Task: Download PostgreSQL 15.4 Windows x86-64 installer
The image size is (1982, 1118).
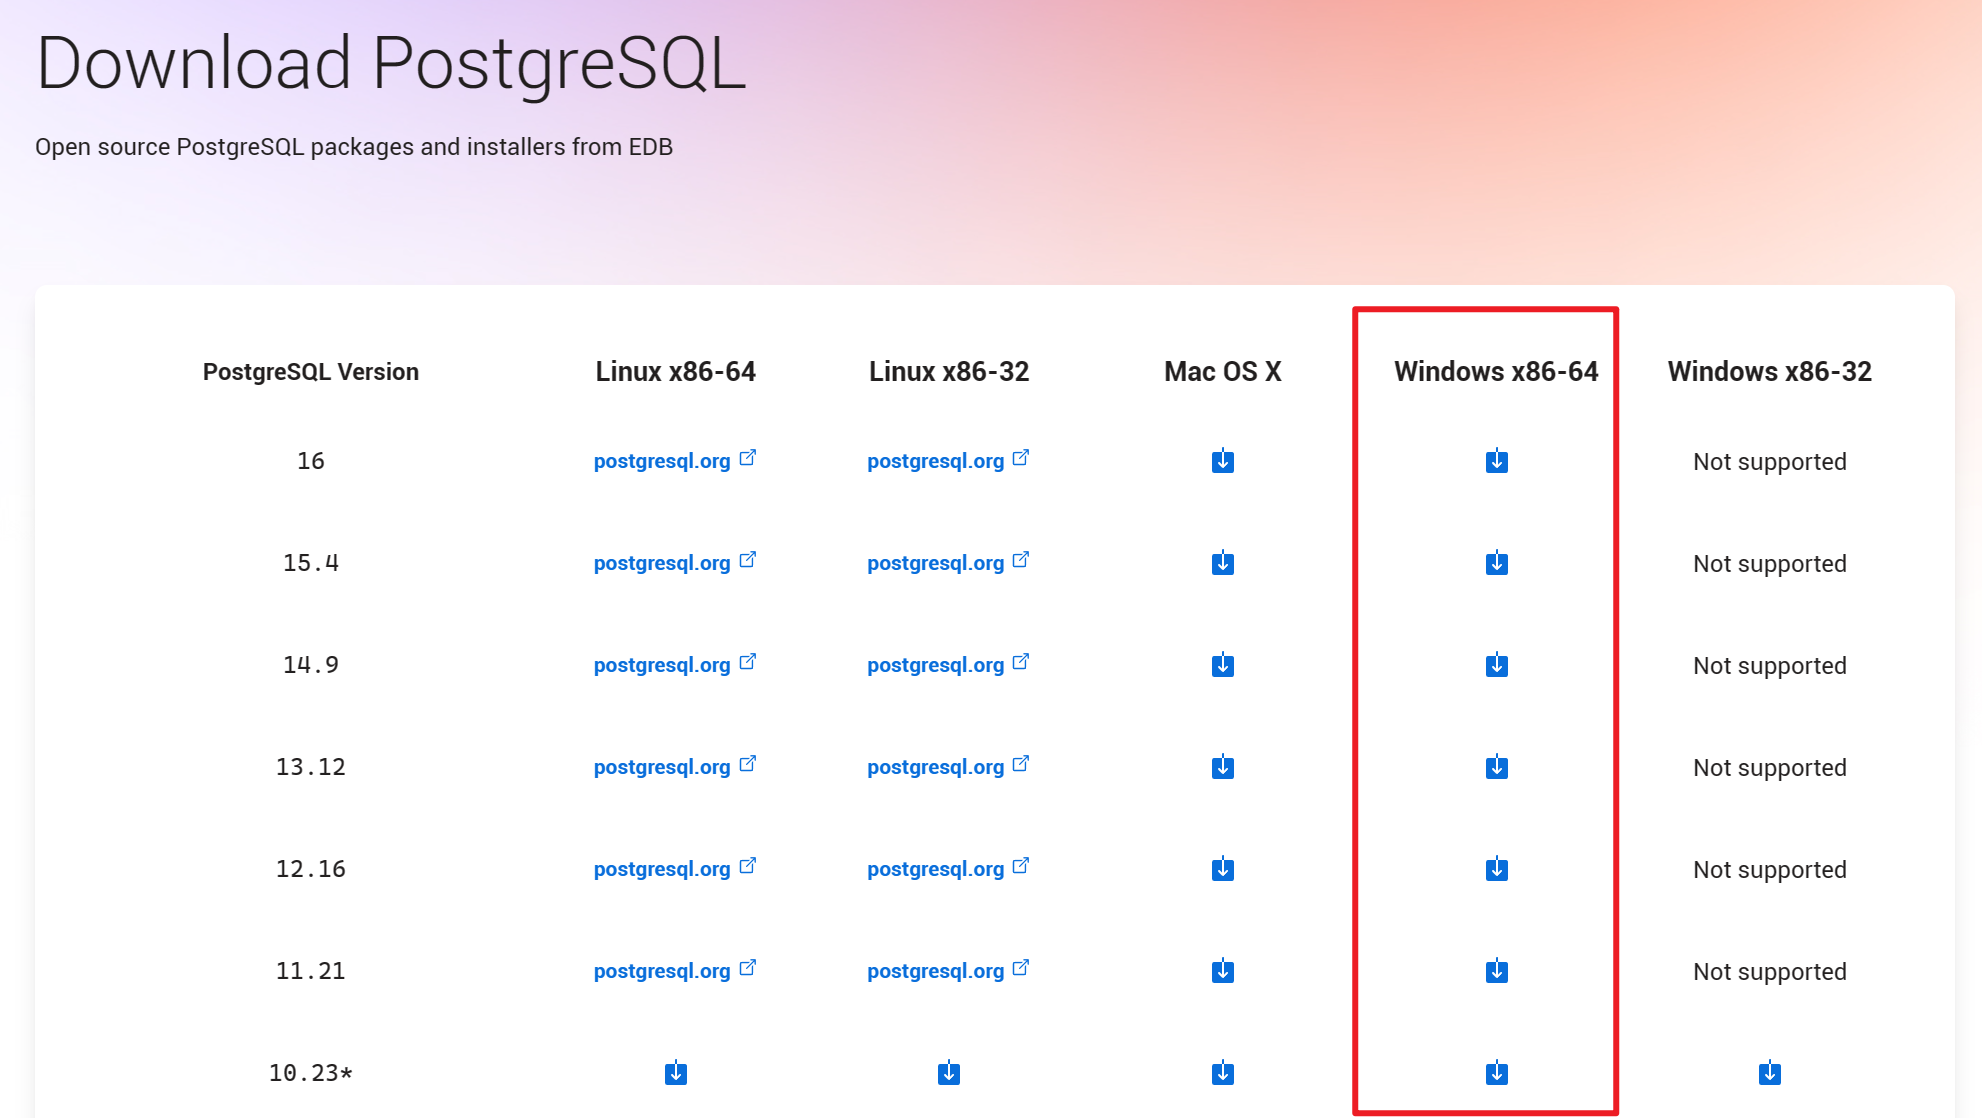Action: pyautogui.click(x=1496, y=563)
